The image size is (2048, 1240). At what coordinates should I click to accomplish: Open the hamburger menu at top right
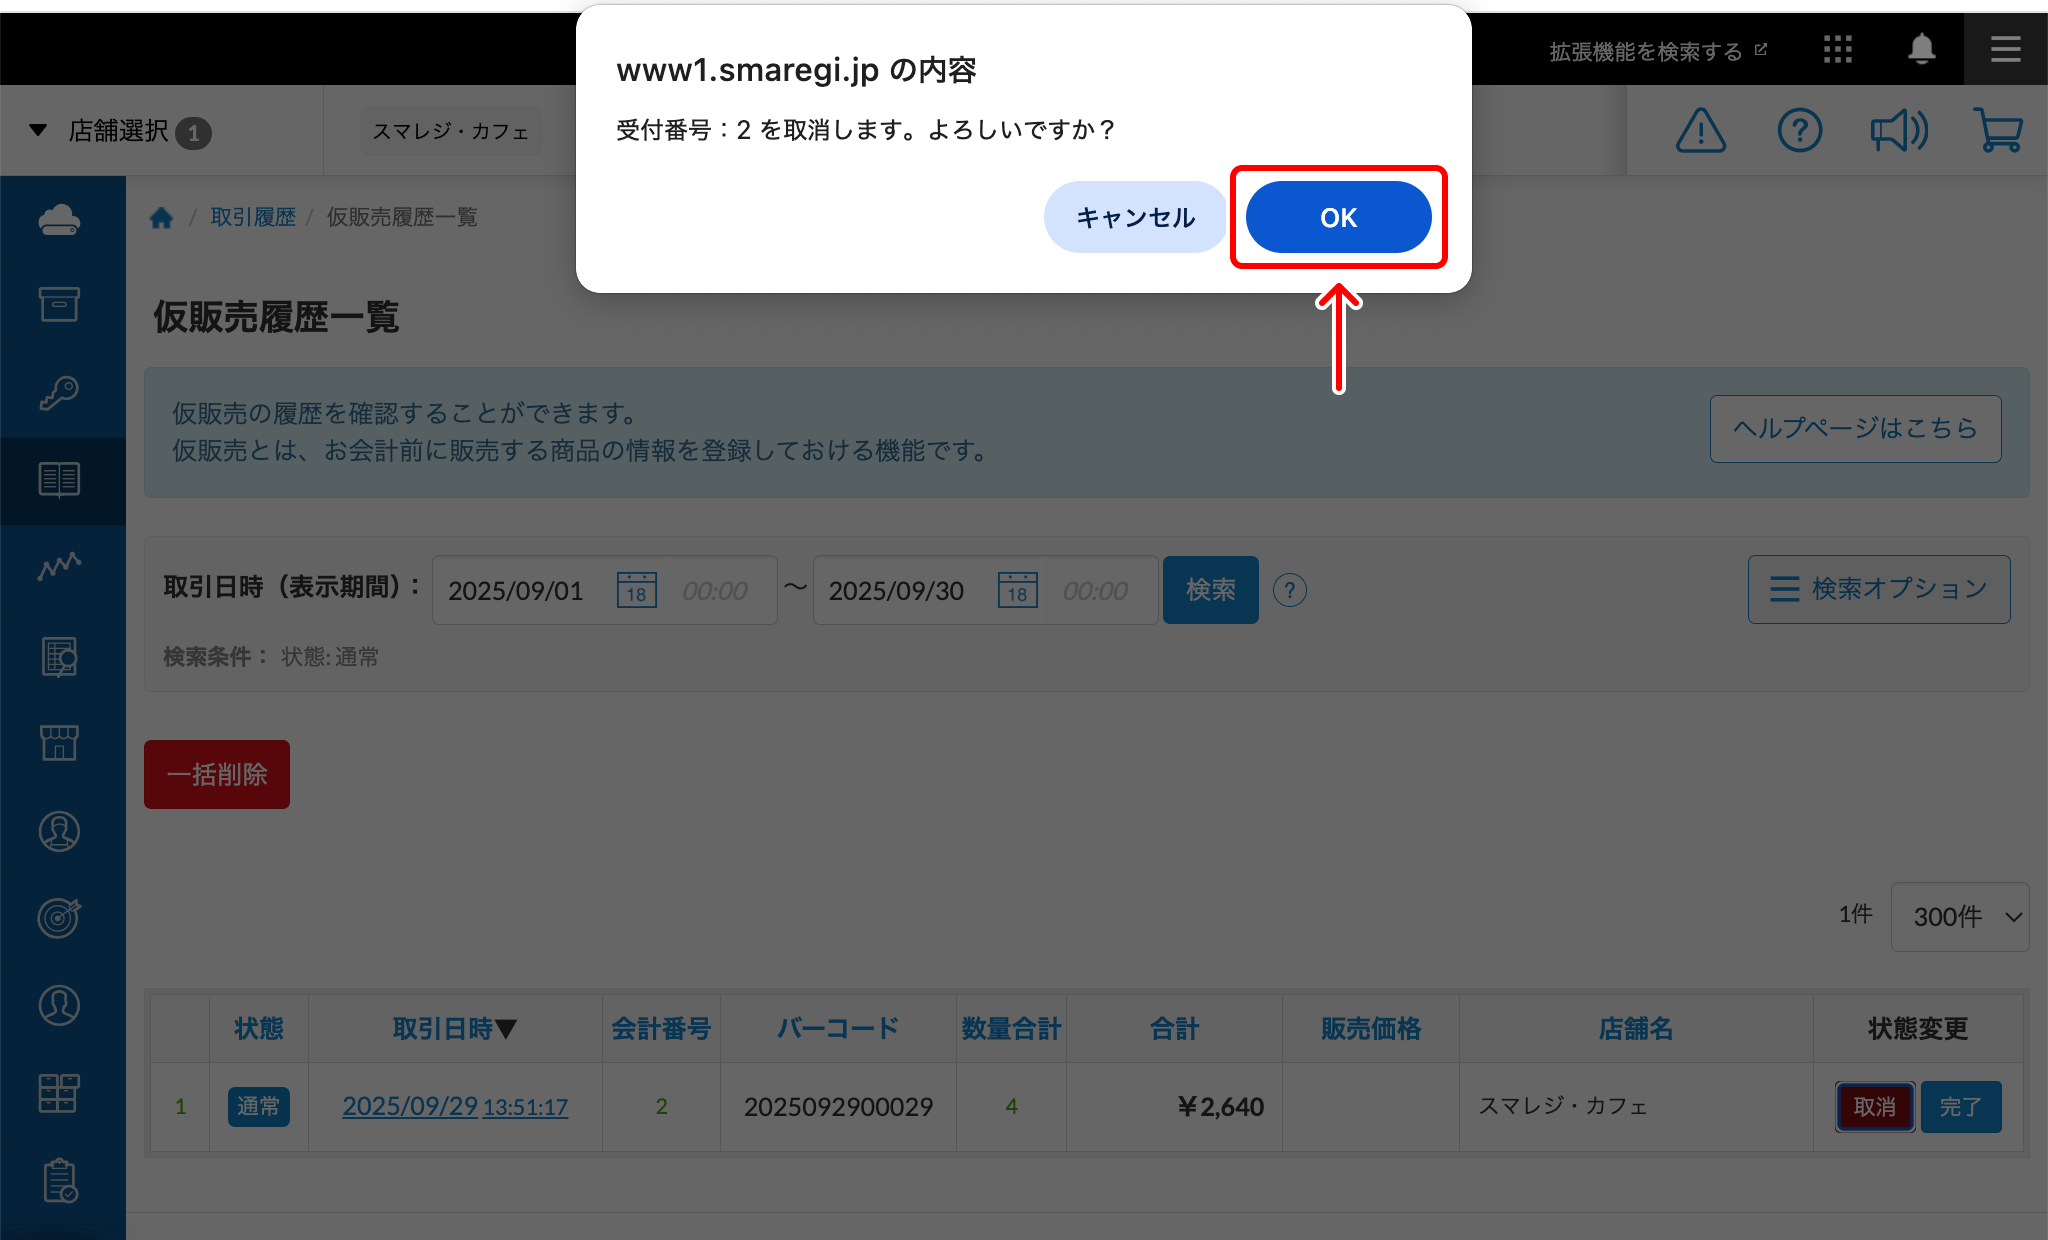point(2005,49)
